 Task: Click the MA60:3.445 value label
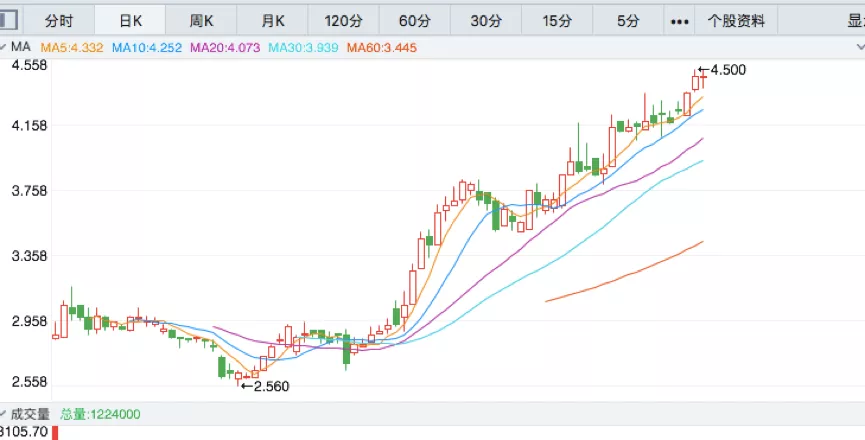(x=382, y=48)
